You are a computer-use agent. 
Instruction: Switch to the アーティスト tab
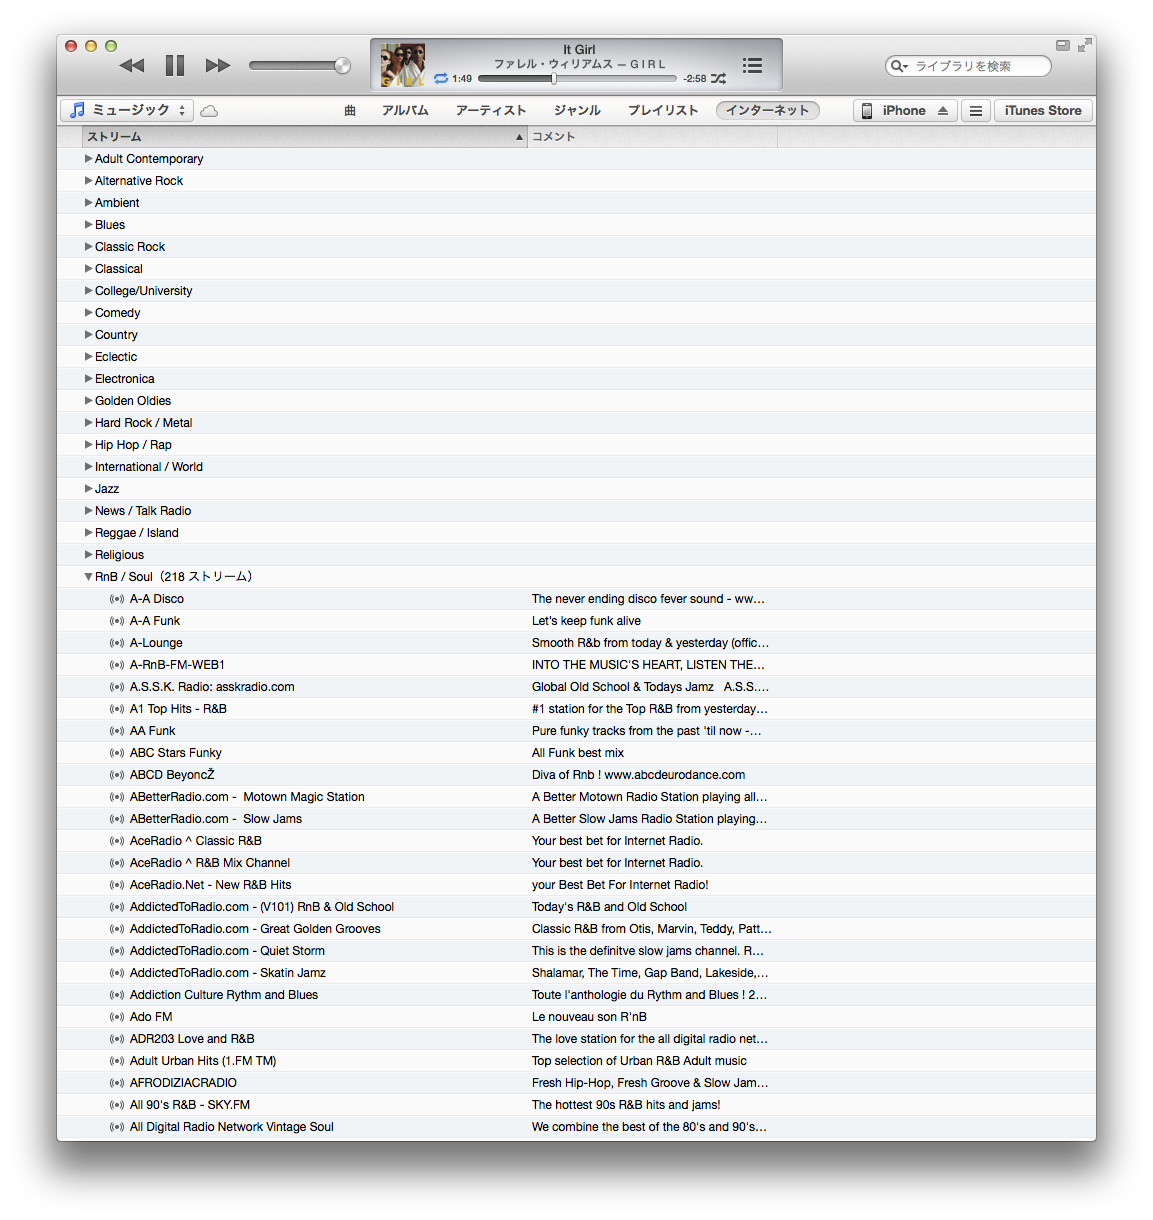(x=491, y=110)
